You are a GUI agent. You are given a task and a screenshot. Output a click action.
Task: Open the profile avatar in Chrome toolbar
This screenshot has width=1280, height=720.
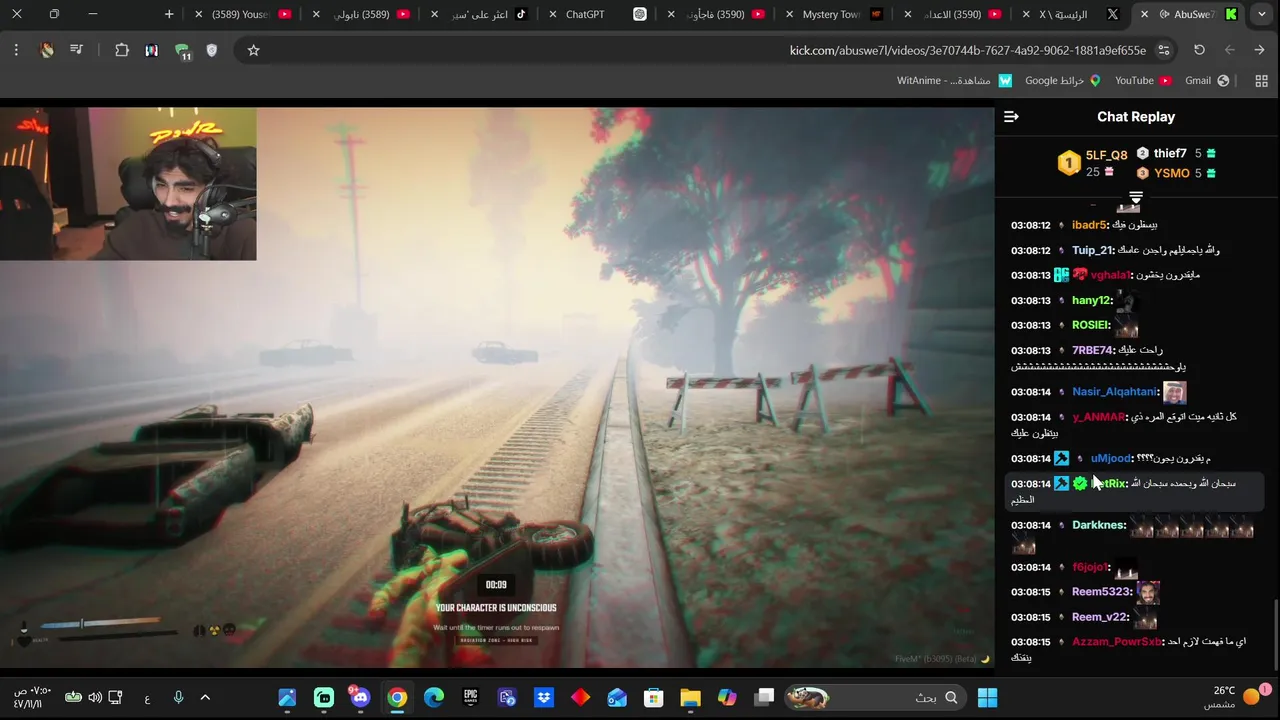click(x=47, y=50)
